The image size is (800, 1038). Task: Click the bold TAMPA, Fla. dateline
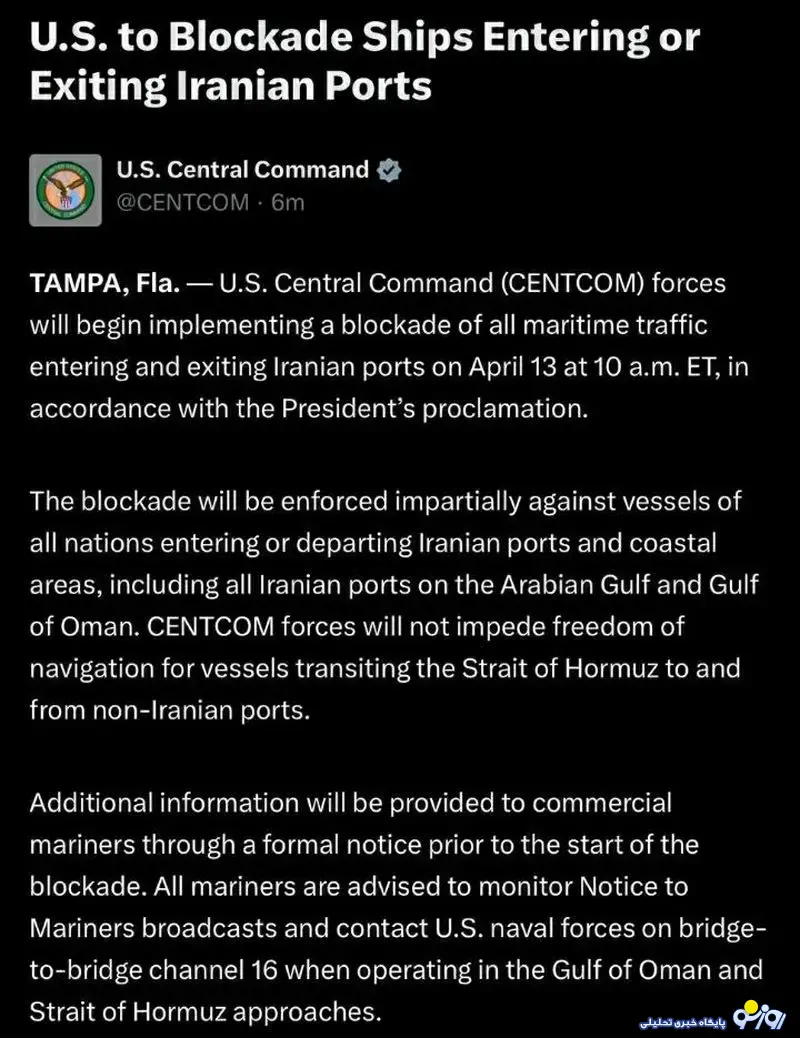point(105,284)
